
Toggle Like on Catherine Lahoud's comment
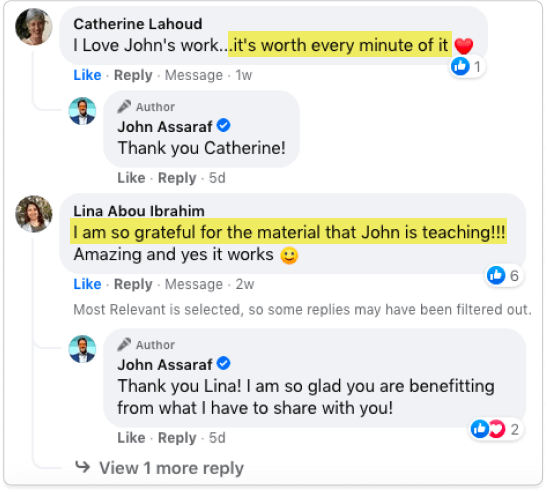pyautogui.click(x=87, y=75)
